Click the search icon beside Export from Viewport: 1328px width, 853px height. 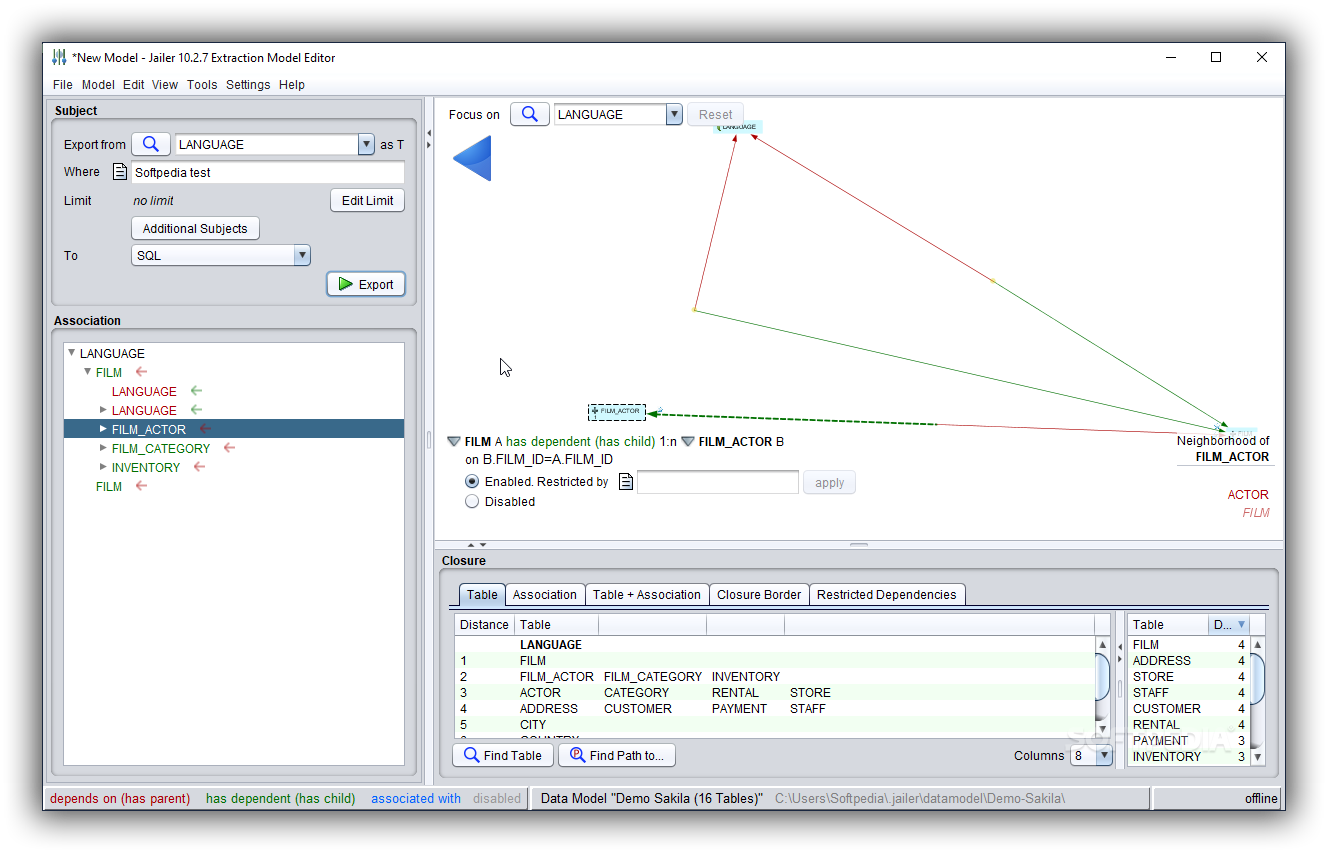click(150, 144)
